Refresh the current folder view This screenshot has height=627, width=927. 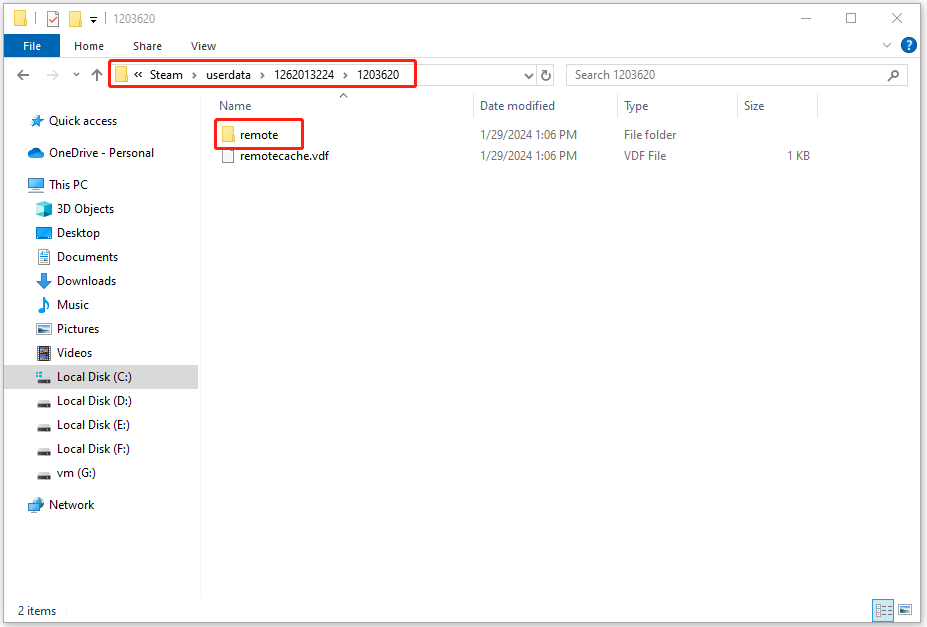(547, 75)
